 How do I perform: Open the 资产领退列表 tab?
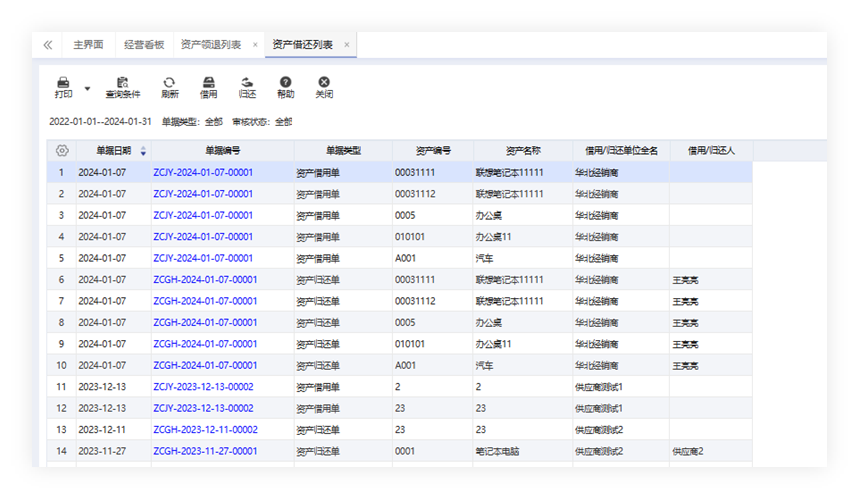pos(210,45)
